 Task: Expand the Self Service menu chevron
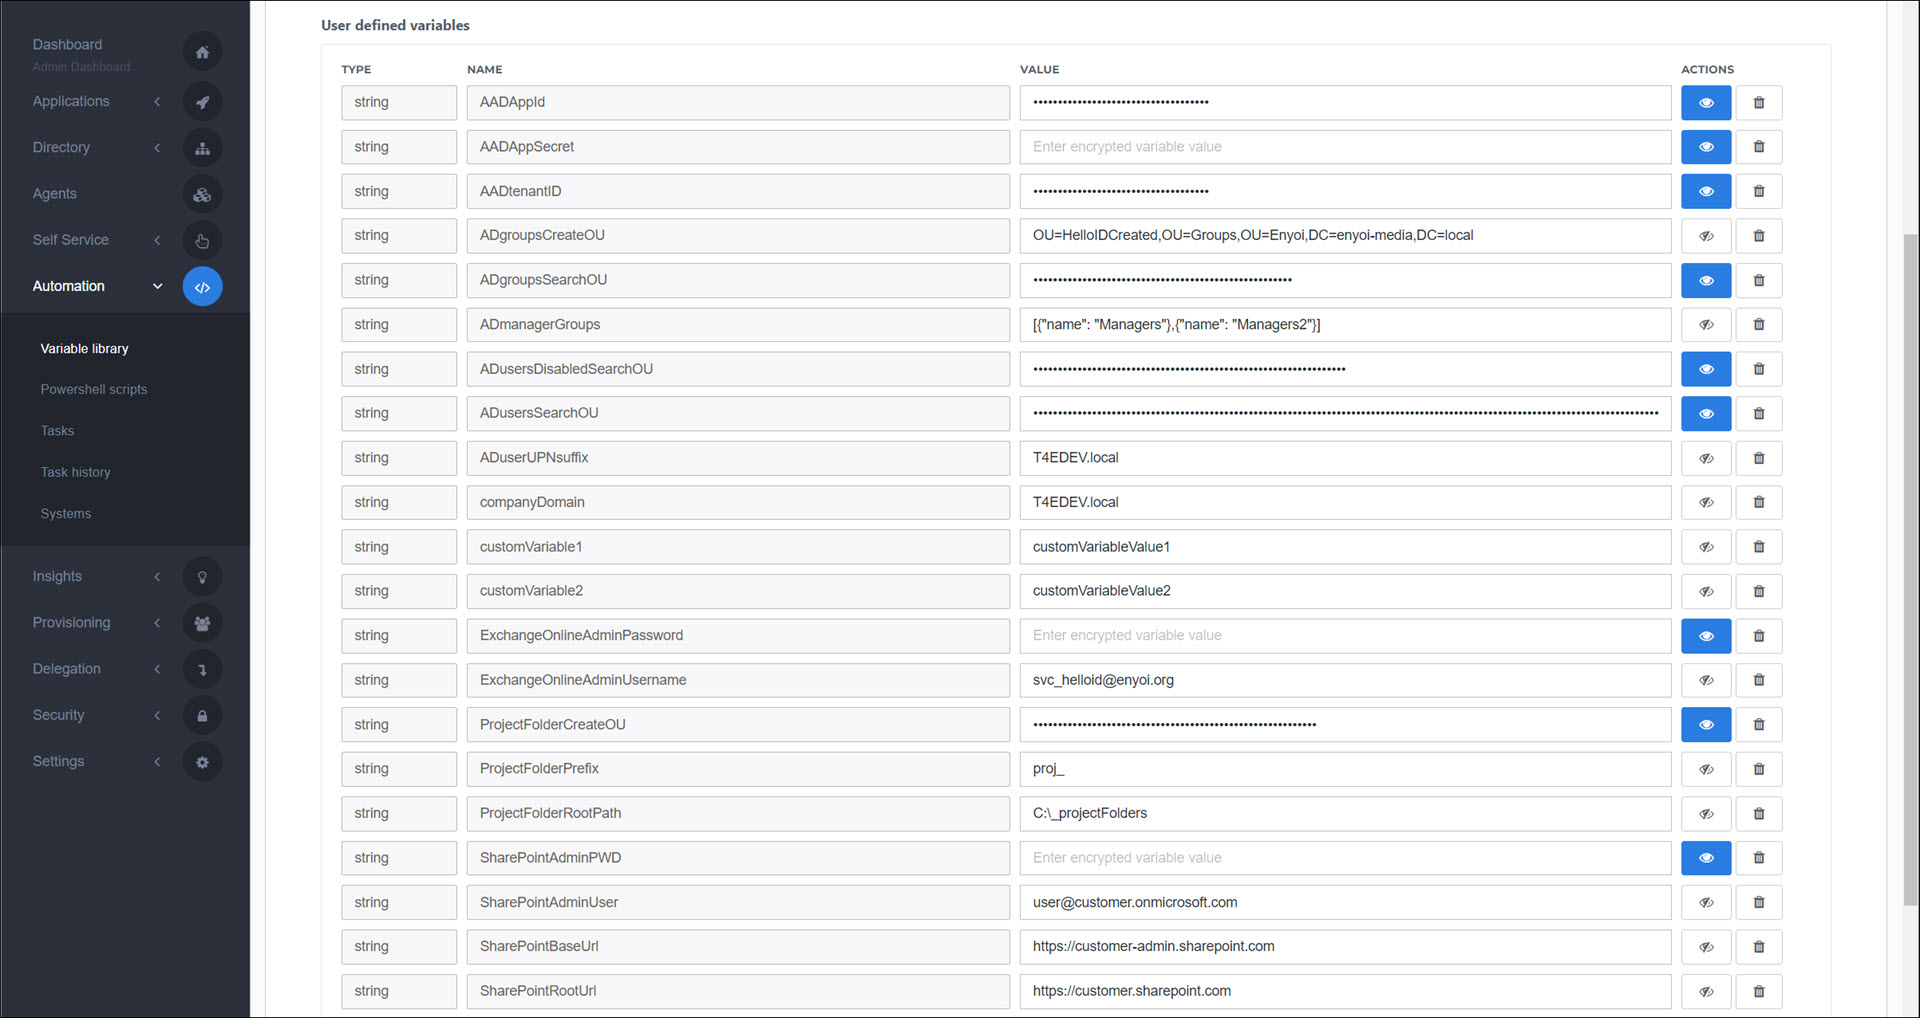pyautogui.click(x=157, y=240)
